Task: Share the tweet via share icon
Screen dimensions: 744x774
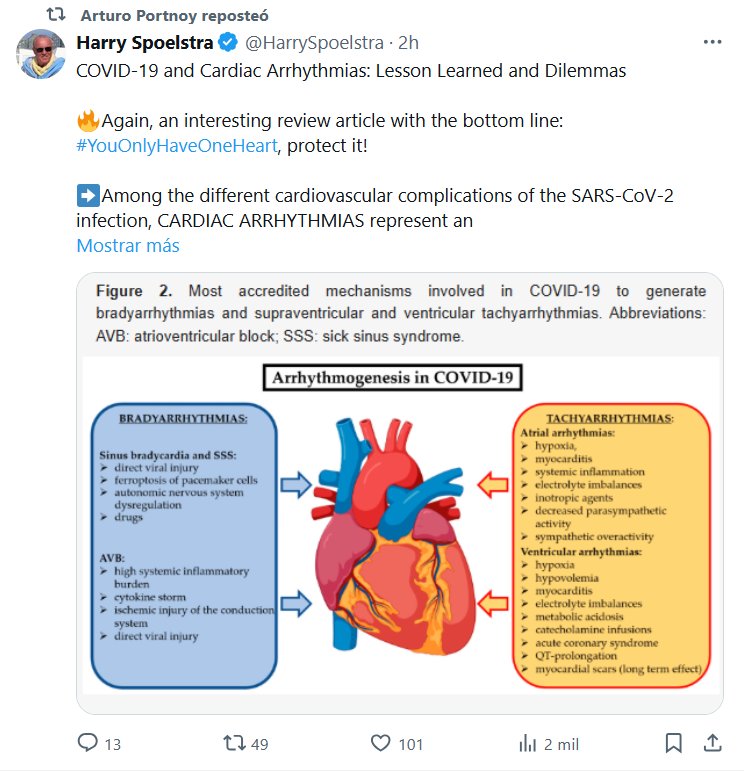Action: point(712,743)
